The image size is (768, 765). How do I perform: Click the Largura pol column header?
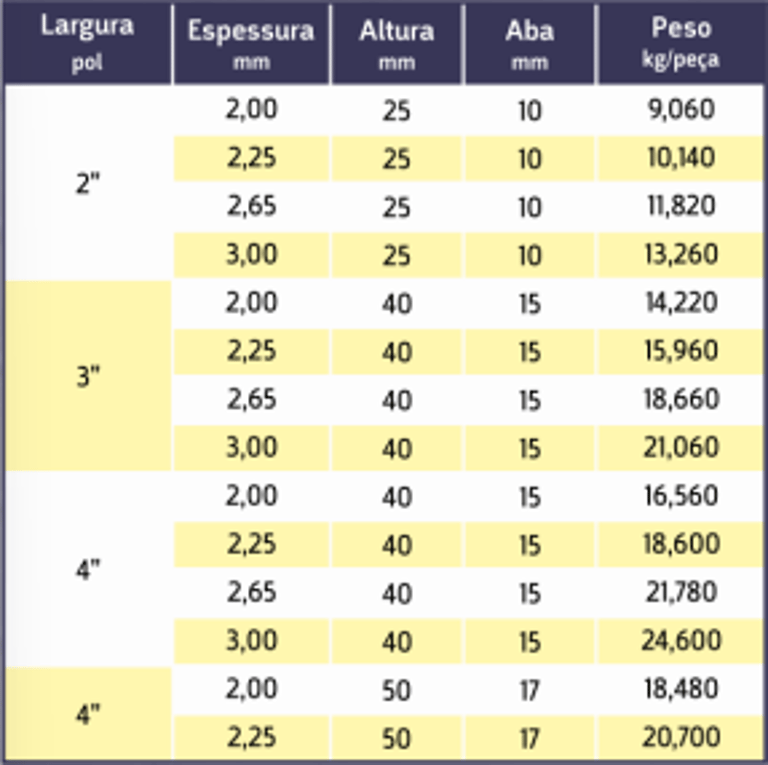coord(86,42)
